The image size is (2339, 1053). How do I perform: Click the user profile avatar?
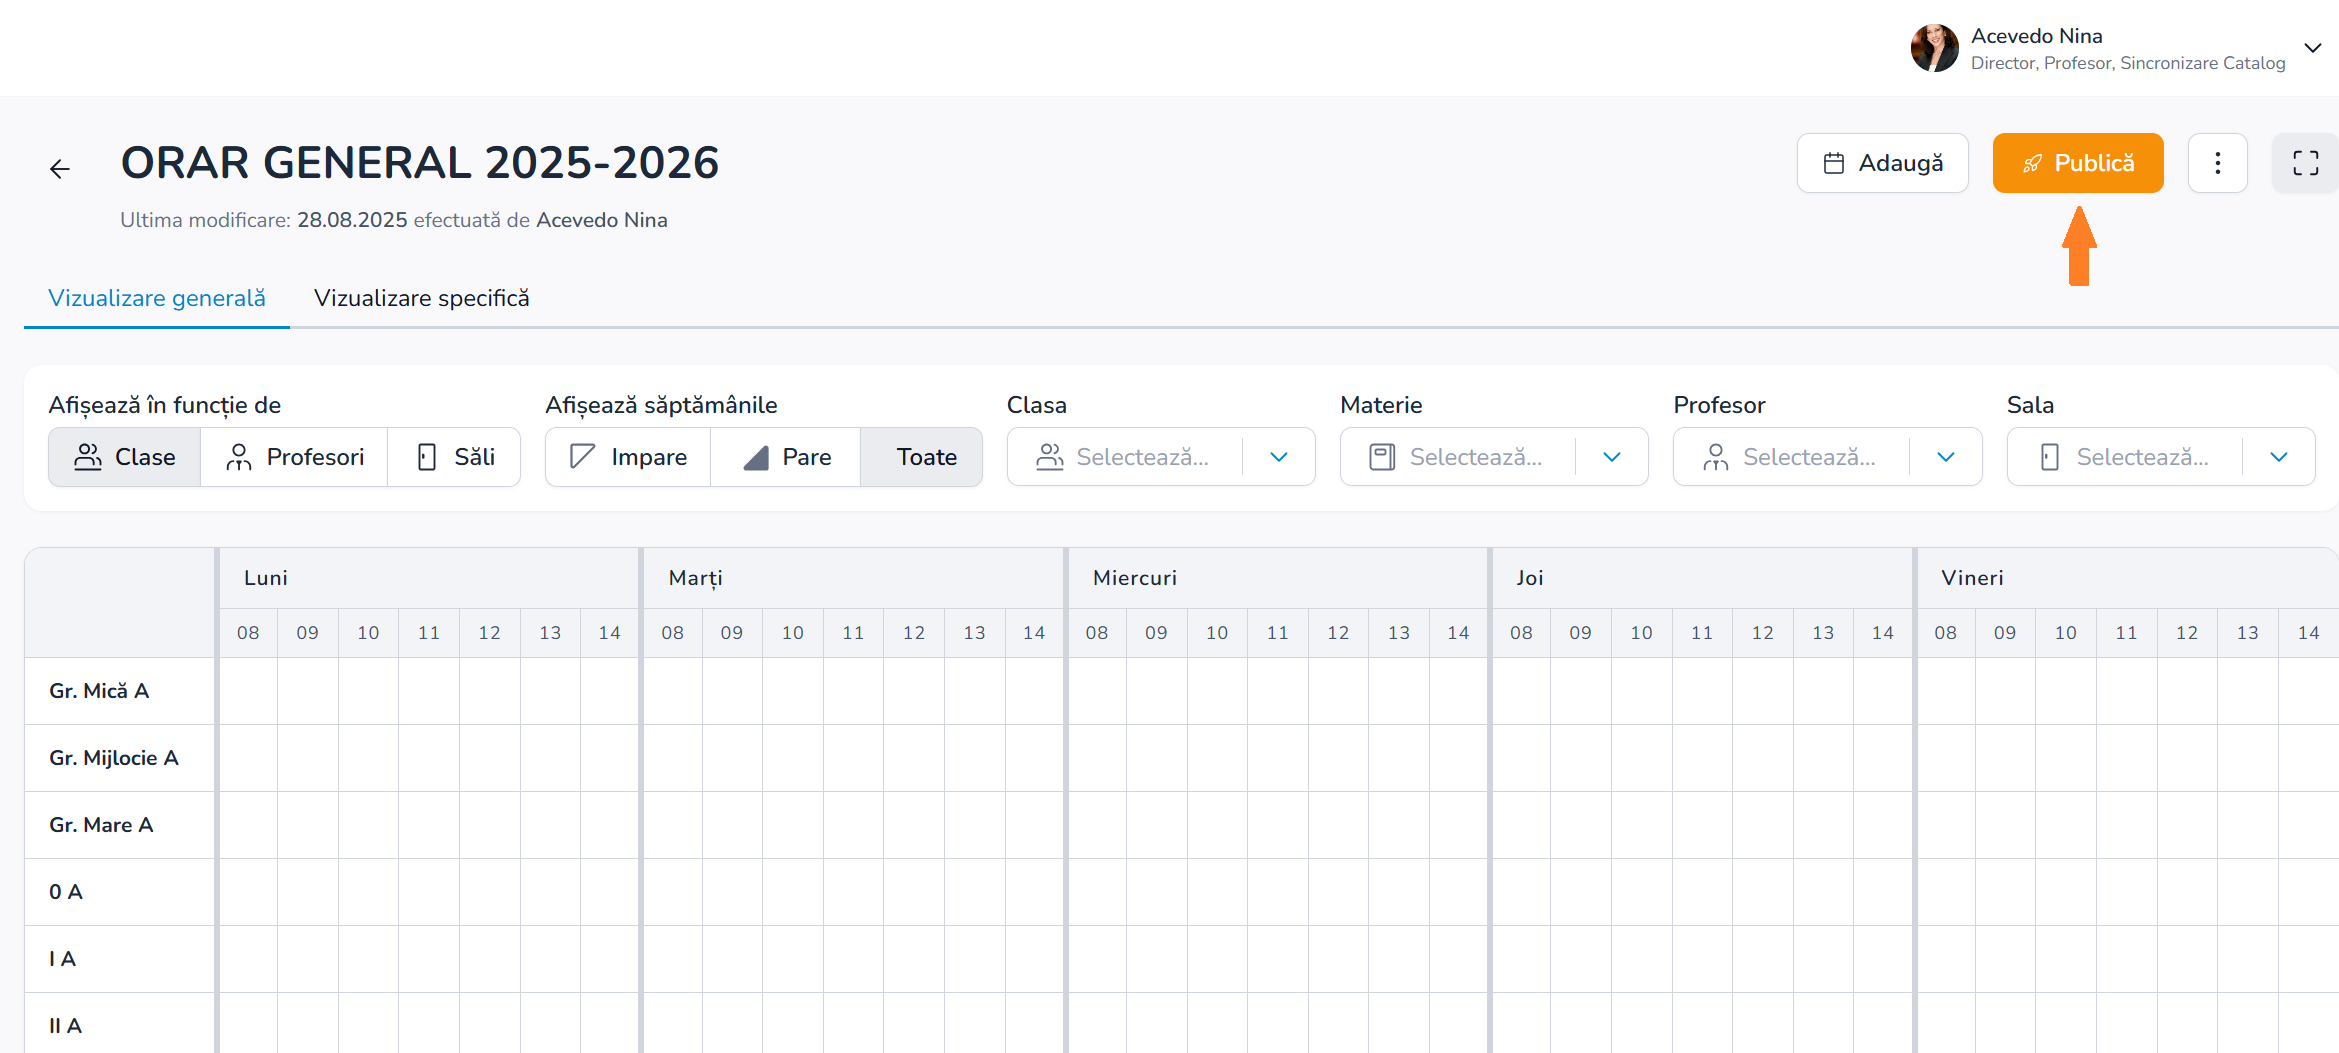(1934, 48)
